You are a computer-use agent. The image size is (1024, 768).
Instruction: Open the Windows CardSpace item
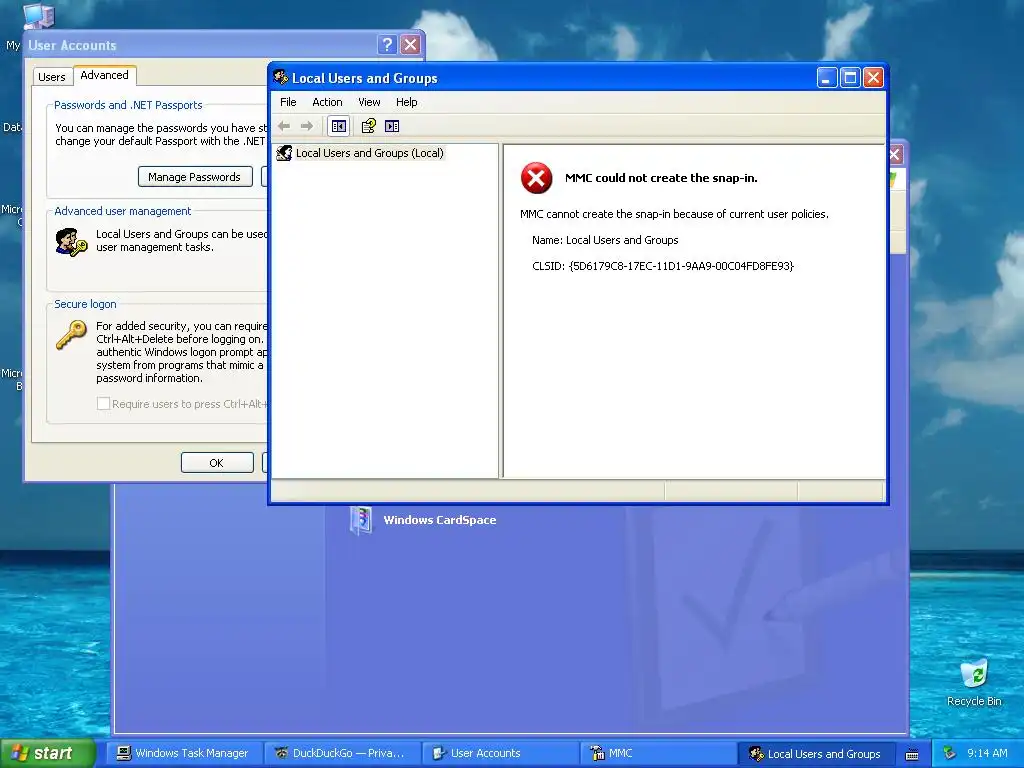pyautogui.click(x=360, y=521)
